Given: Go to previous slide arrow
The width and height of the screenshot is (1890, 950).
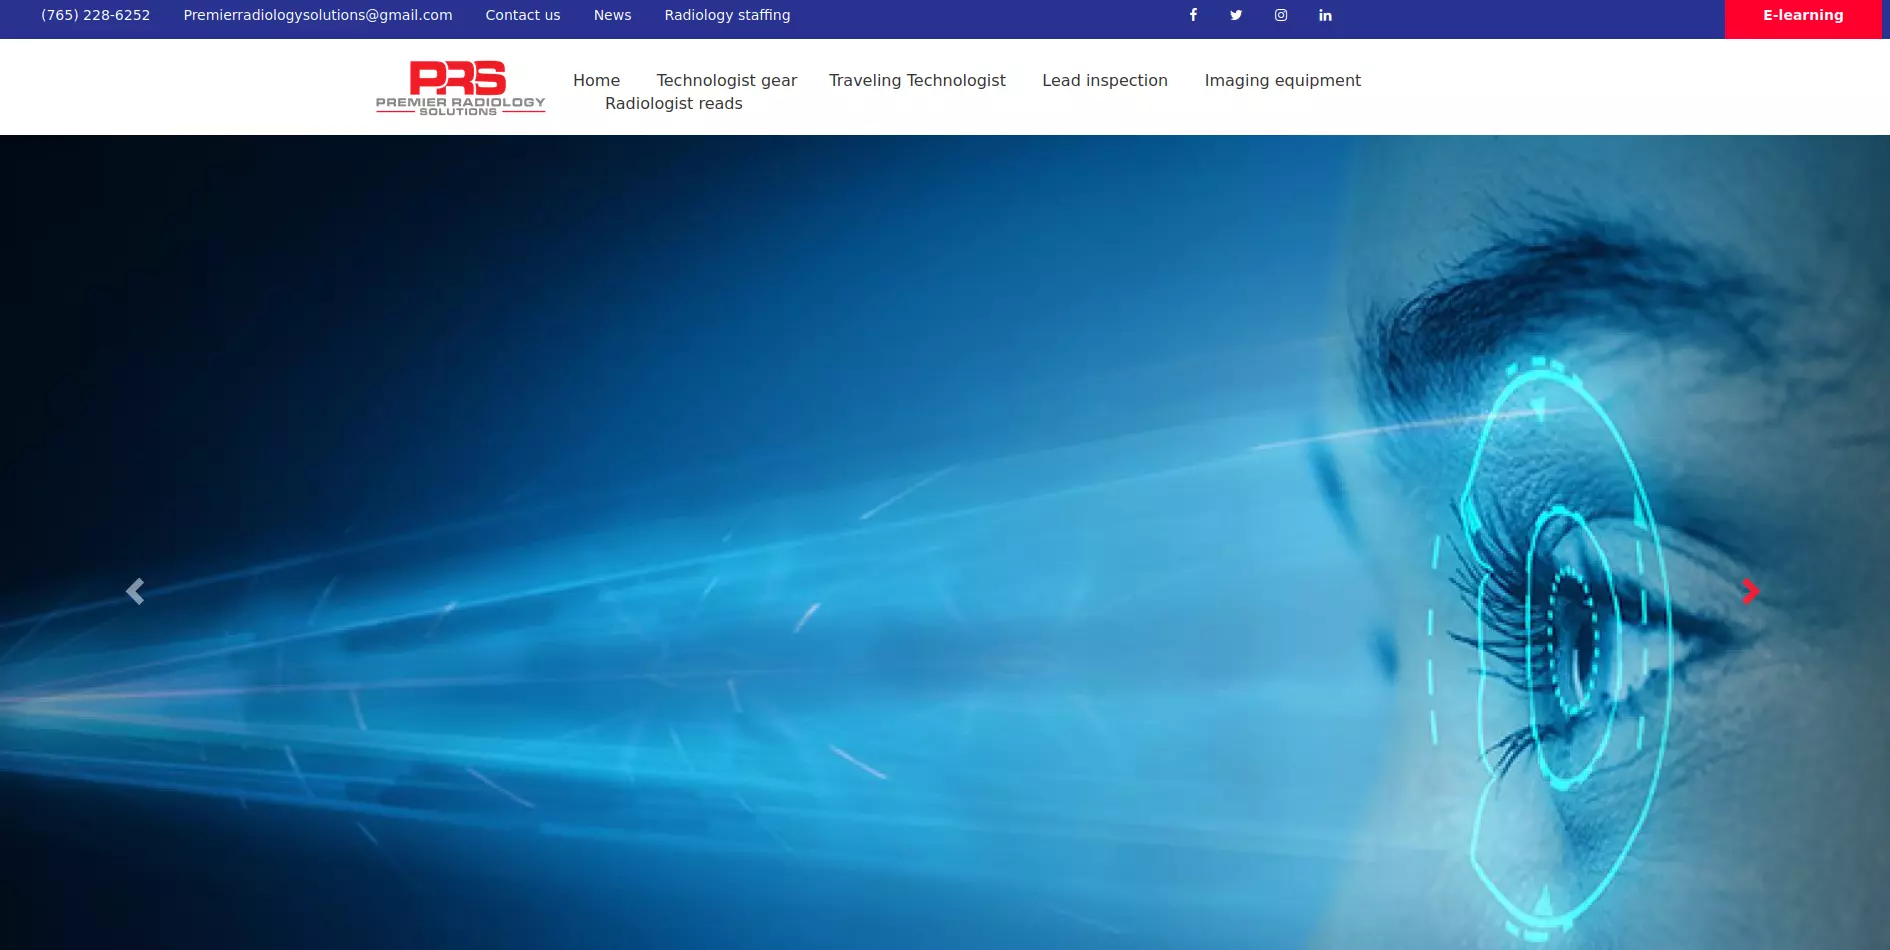Looking at the screenshot, I should click(135, 591).
